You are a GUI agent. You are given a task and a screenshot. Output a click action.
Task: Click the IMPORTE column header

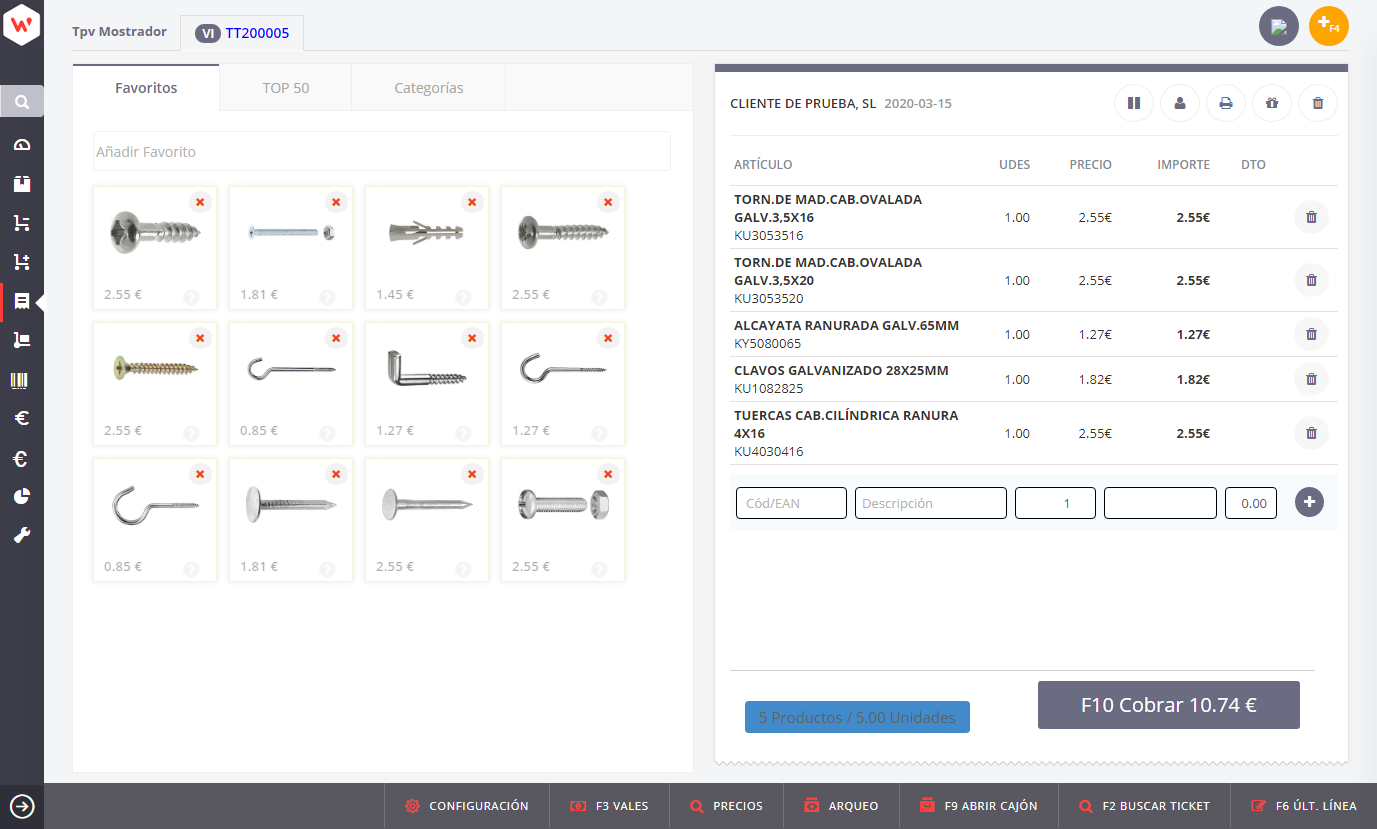1183,164
